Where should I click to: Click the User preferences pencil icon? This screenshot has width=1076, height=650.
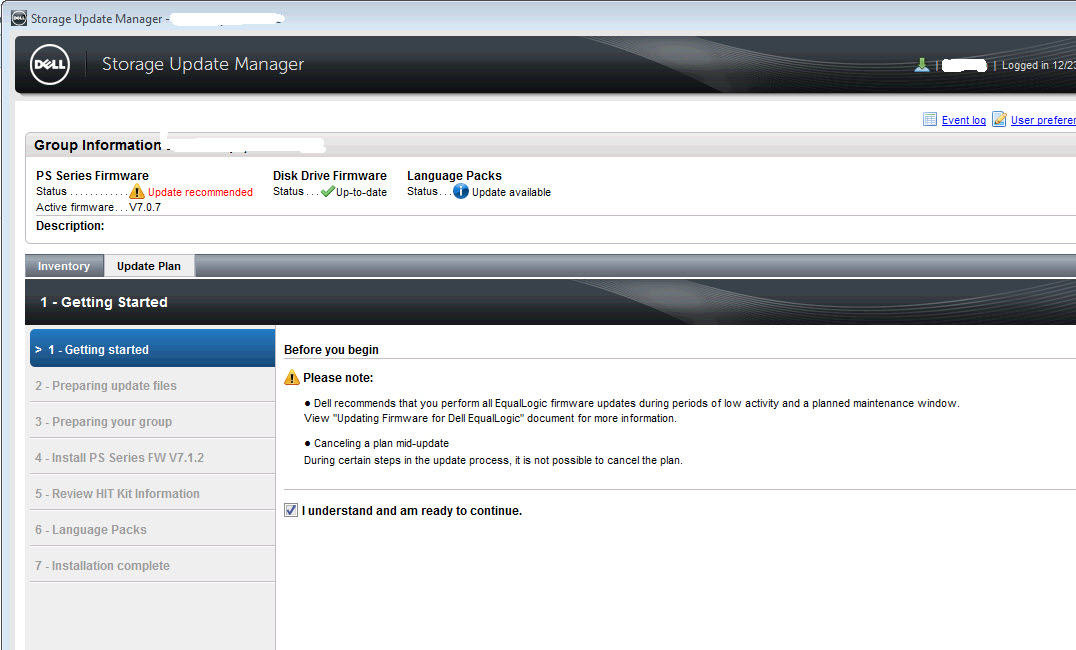999,119
